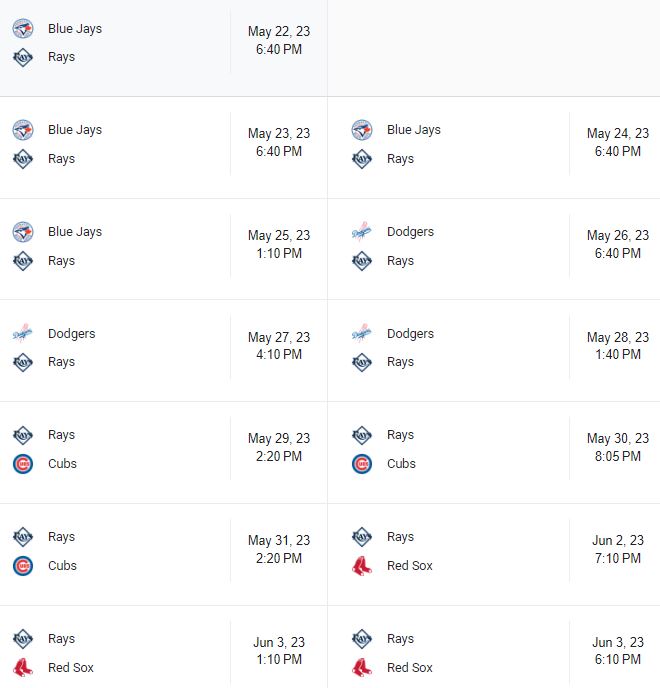Click Cubs logo in May 29 game
The height and width of the screenshot is (688, 660).
point(23,464)
